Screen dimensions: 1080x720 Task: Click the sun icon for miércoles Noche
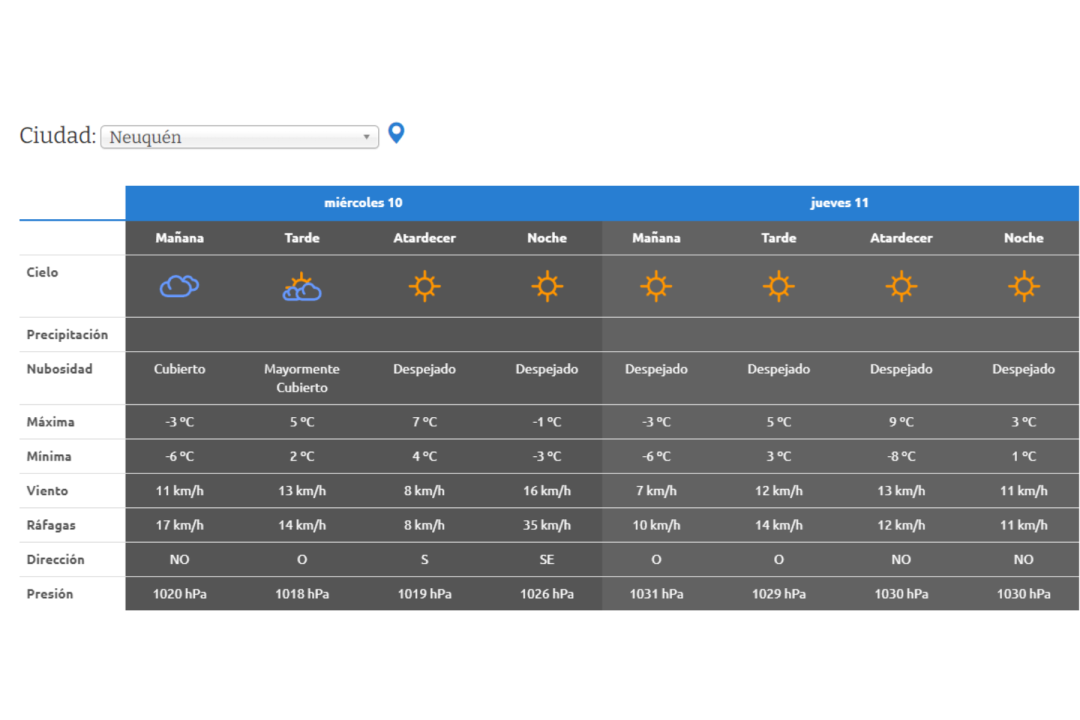click(x=547, y=286)
